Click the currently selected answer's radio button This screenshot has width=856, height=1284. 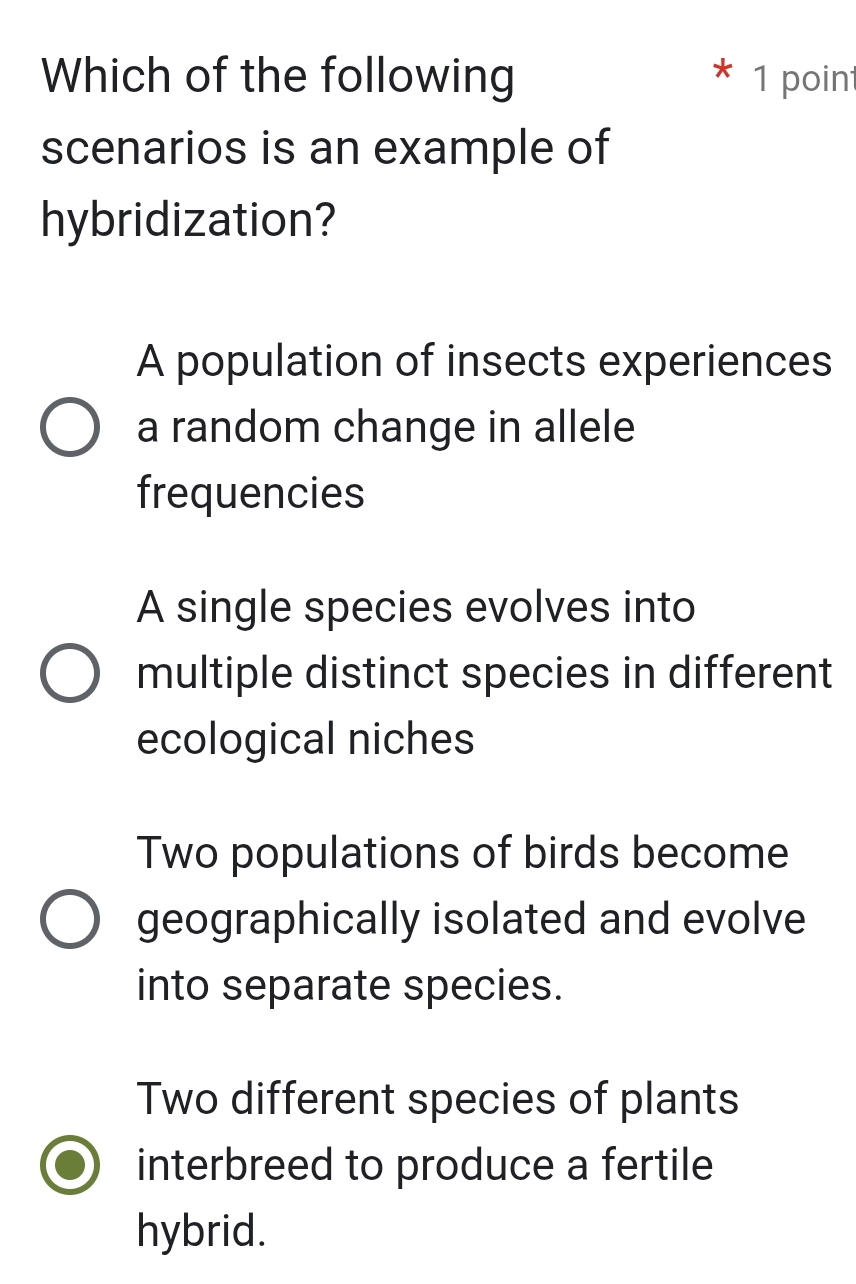click(x=69, y=1164)
